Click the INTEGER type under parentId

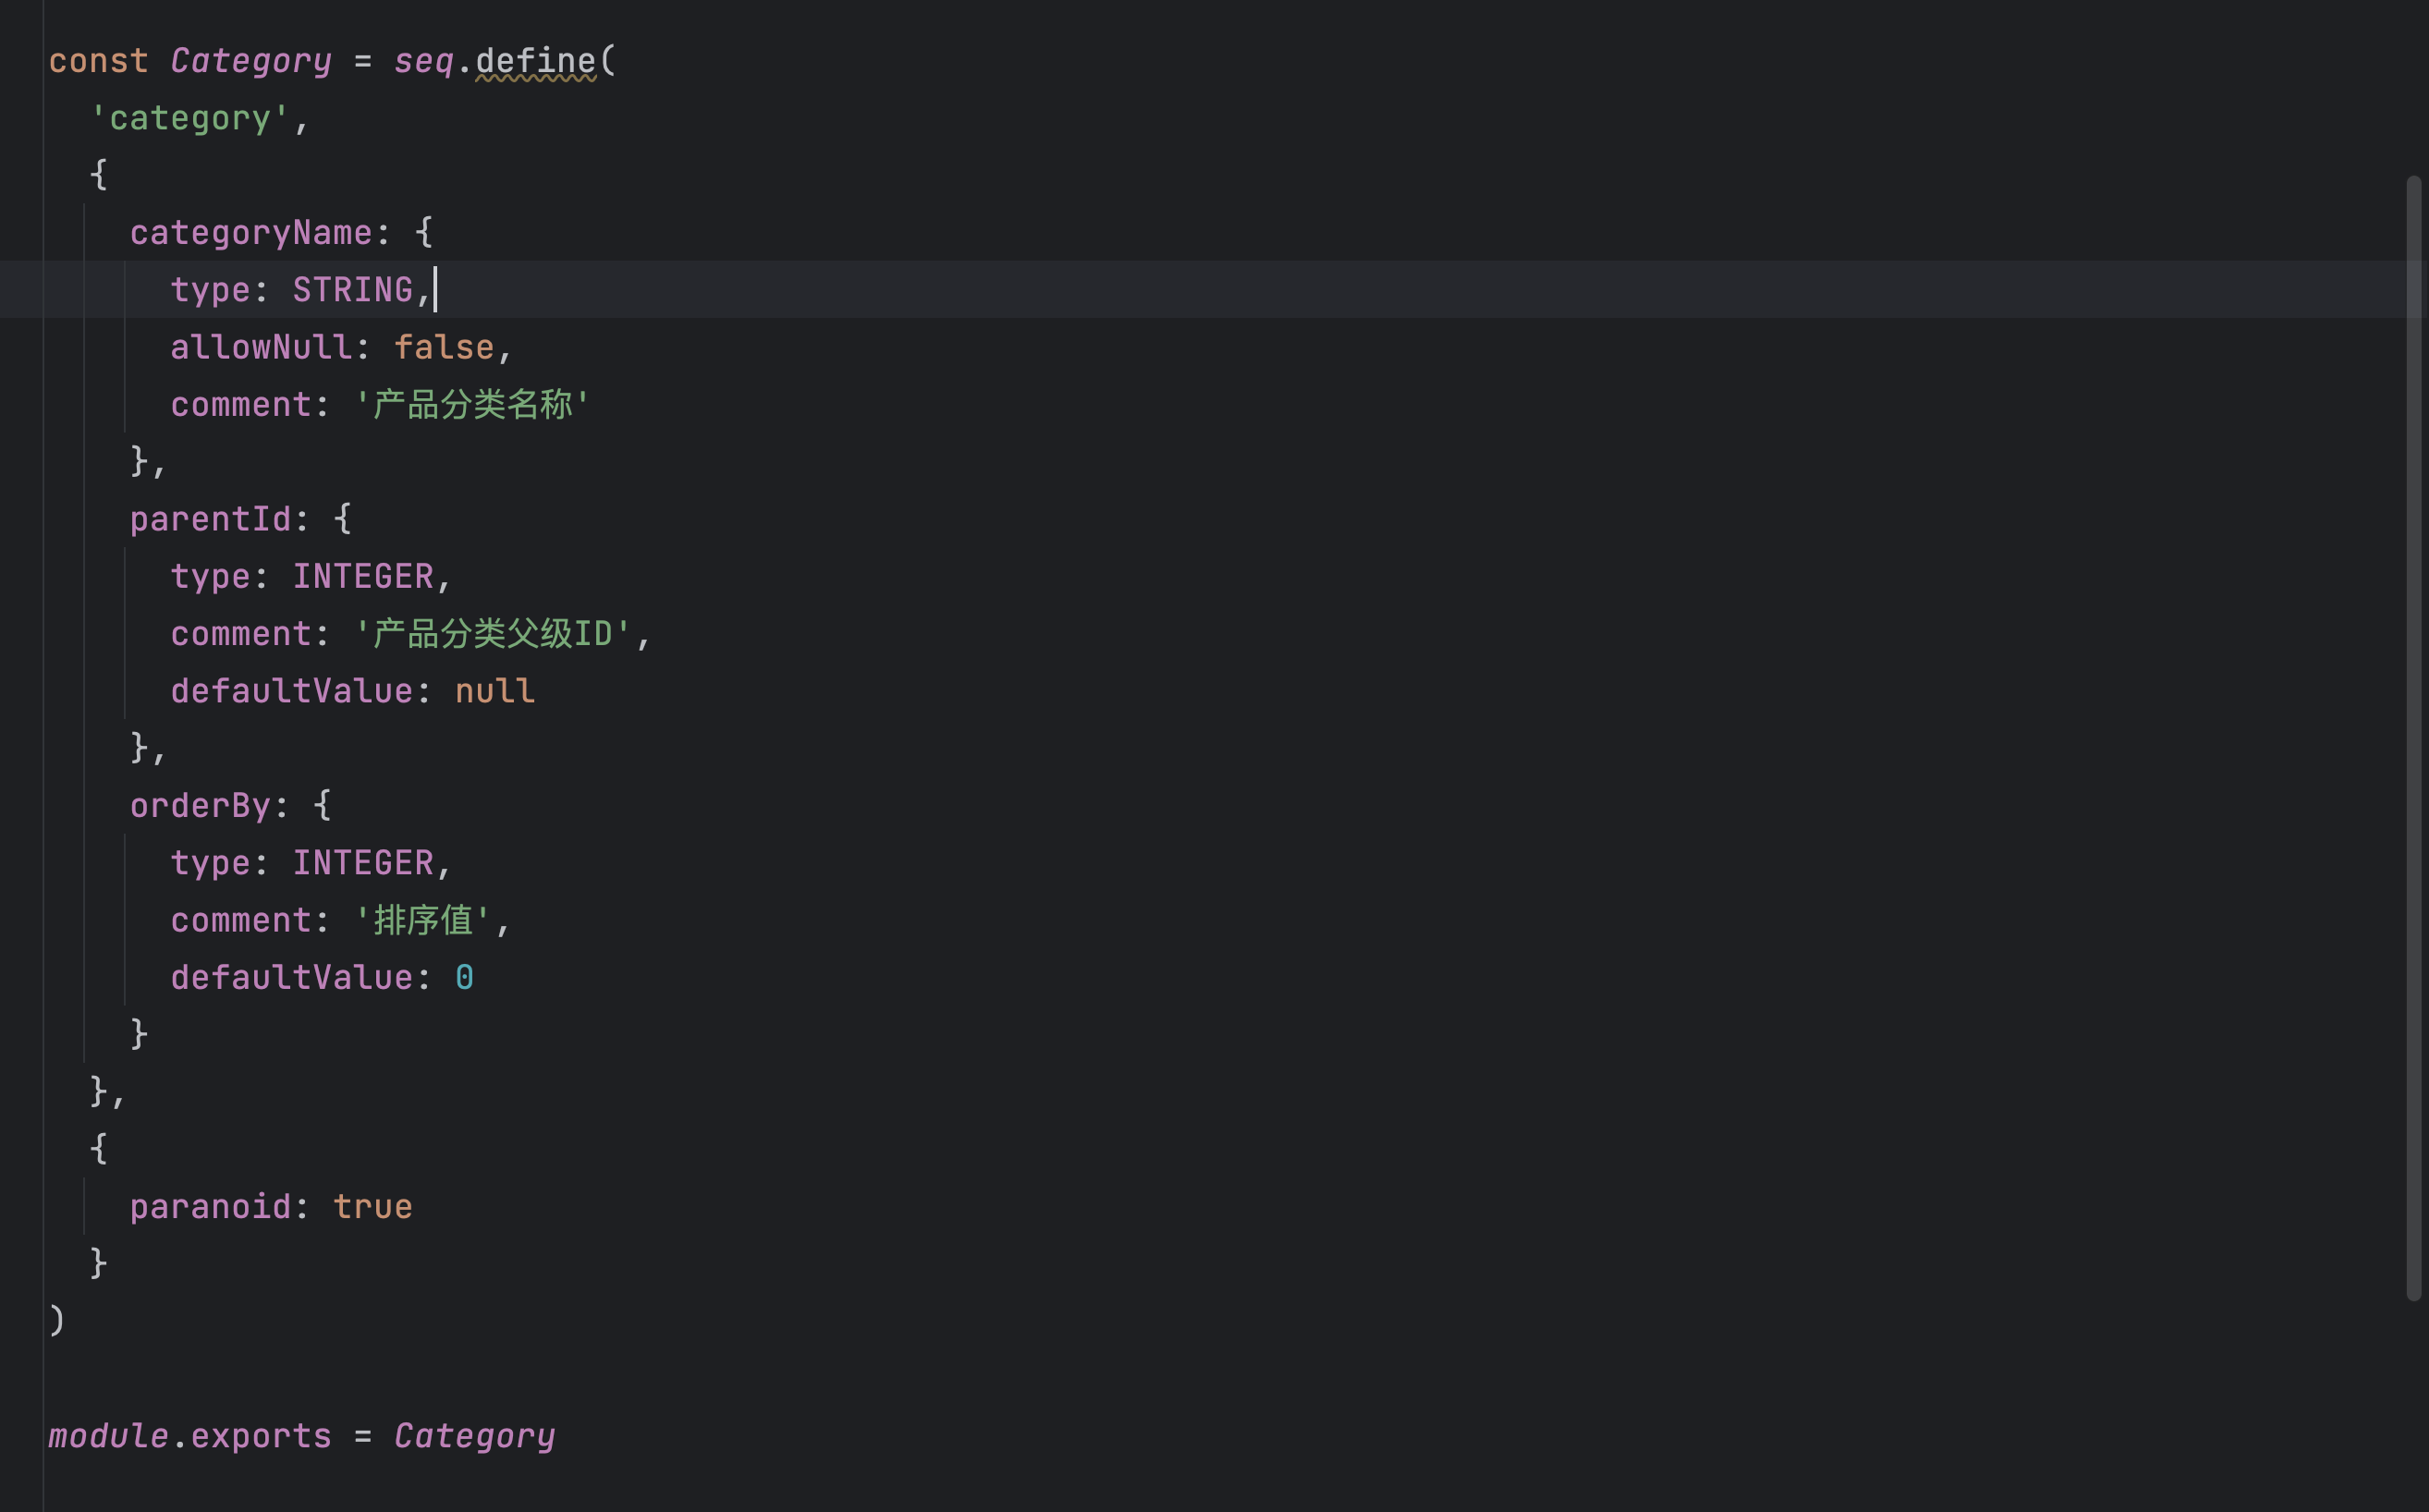363,577
